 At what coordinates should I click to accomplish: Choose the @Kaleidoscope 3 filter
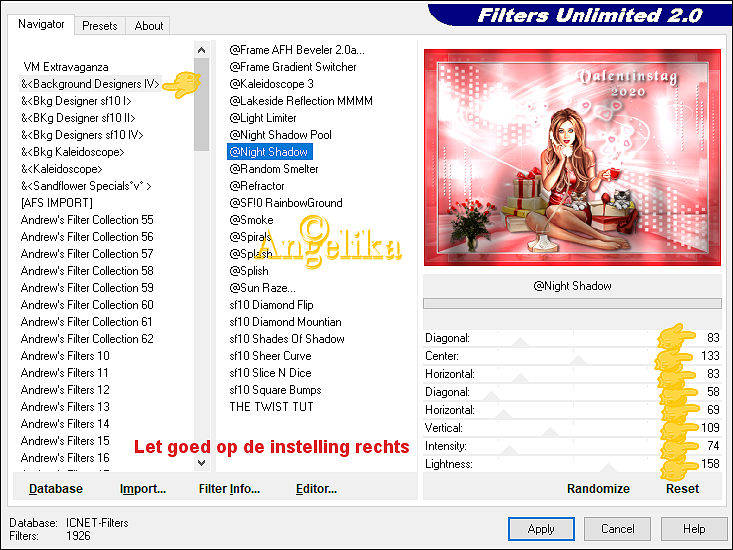click(x=271, y=84)
